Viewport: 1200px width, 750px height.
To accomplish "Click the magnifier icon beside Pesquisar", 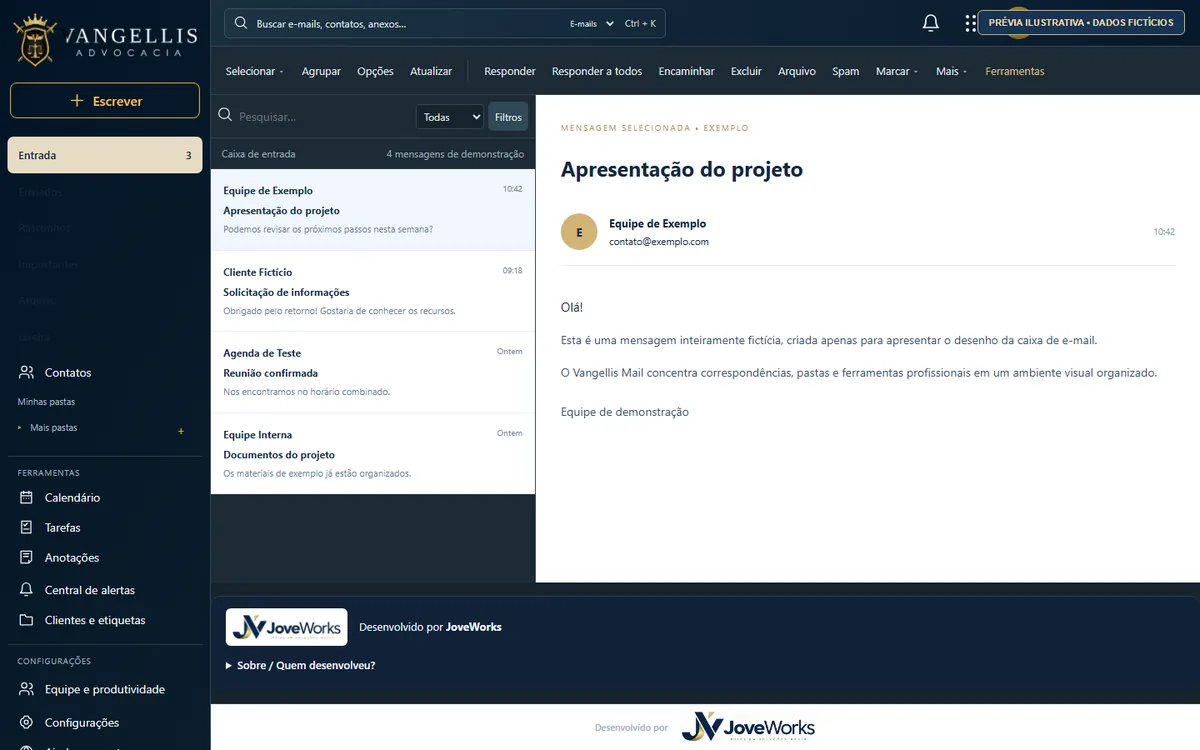I will point(225,116).
